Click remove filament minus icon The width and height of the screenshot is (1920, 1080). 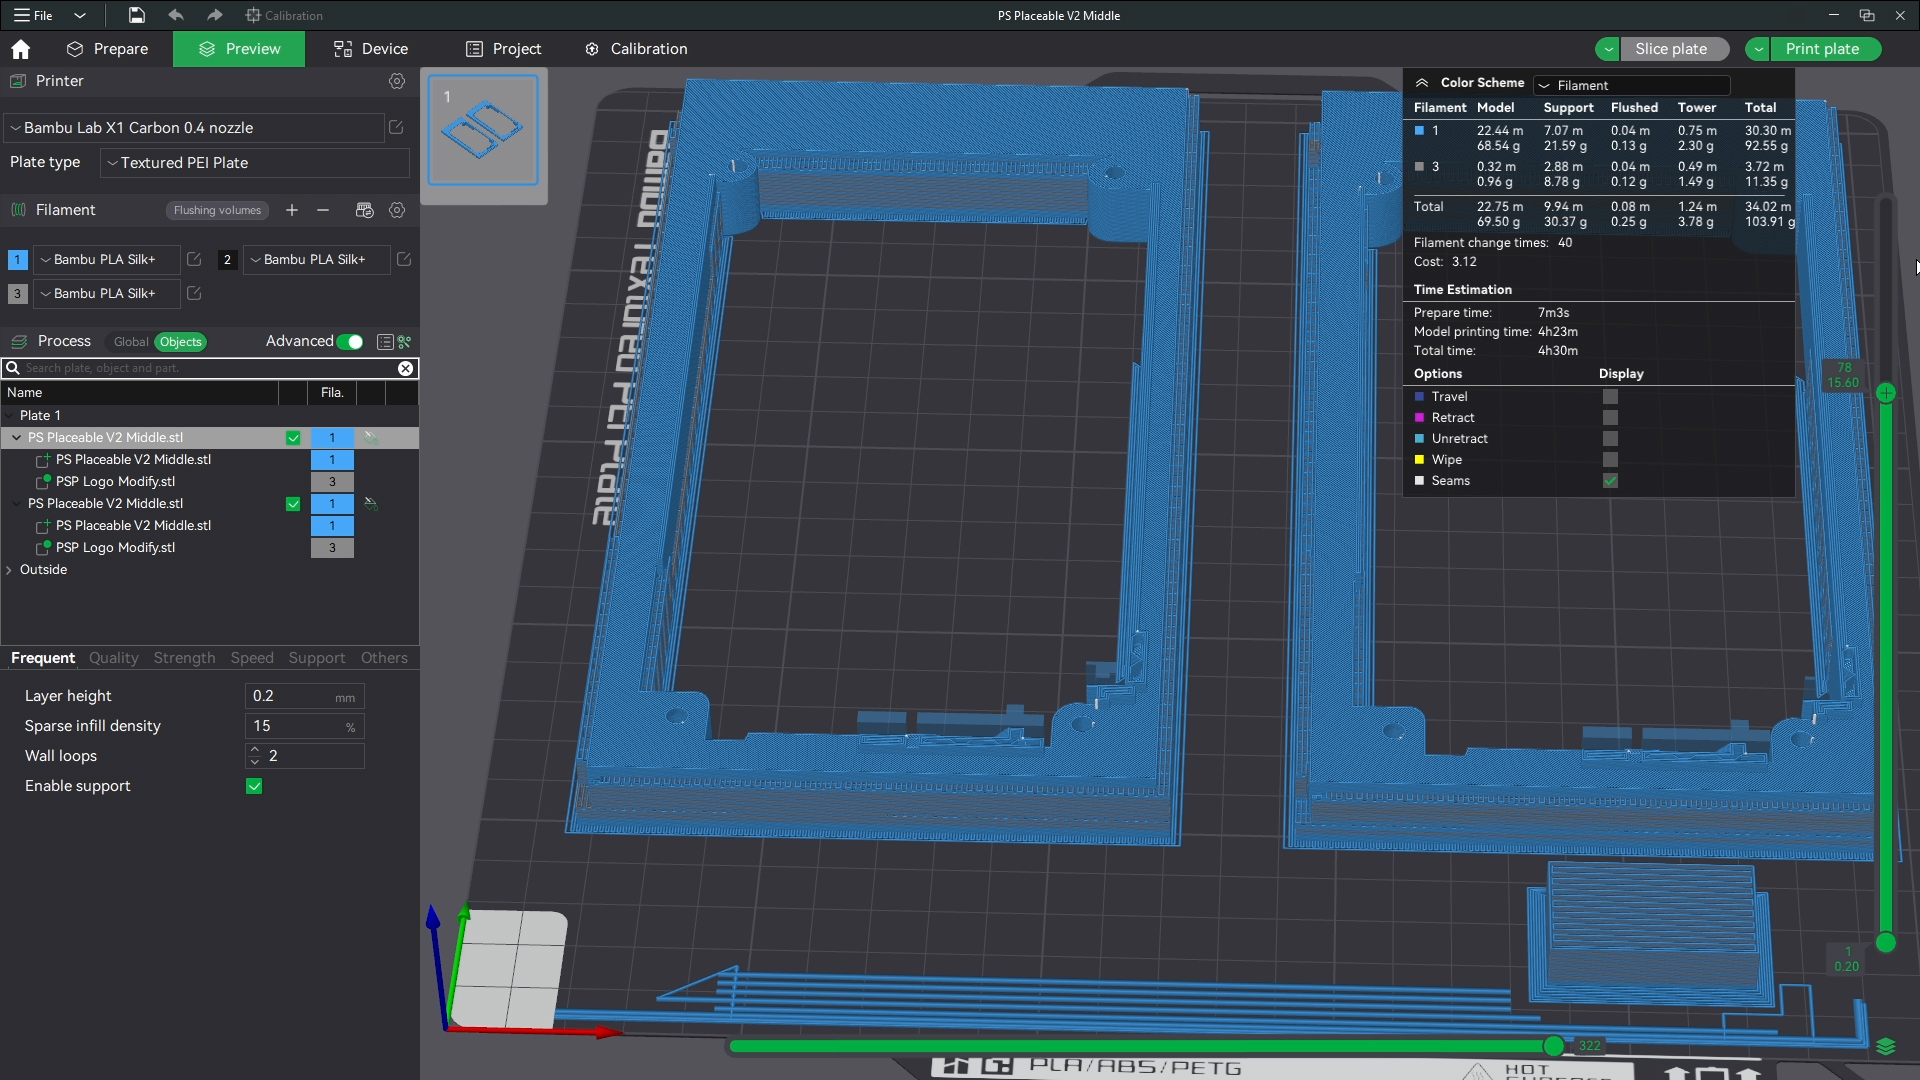coord(323,210)
